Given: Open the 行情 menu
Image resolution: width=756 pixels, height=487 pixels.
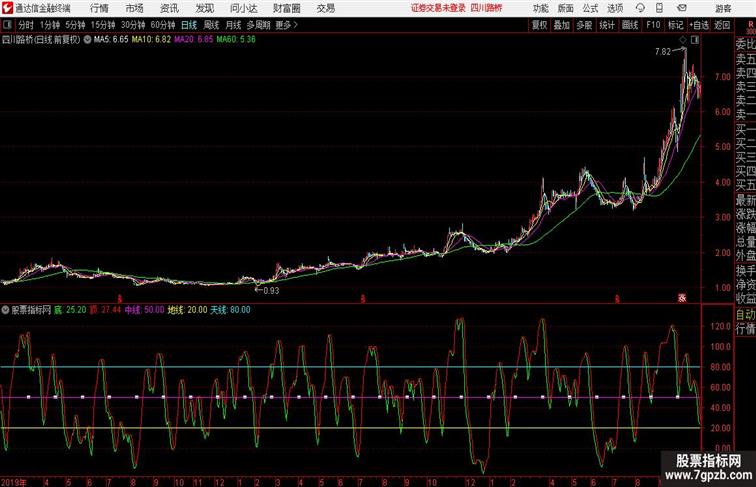Looking at the screenshot, I should click(100, 8).
